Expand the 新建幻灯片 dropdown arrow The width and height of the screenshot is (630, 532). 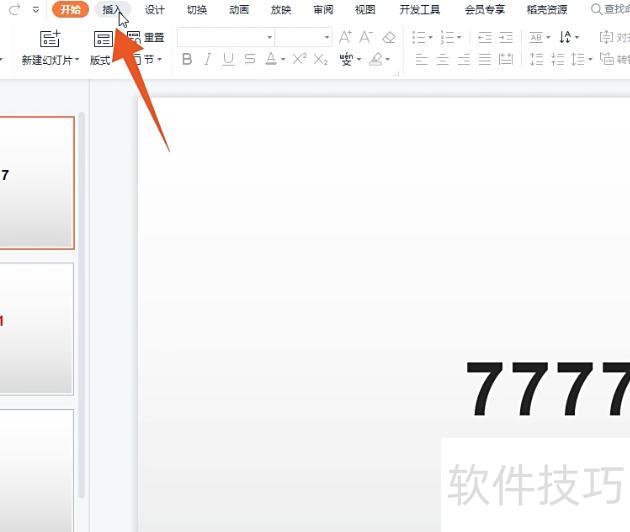77,60
